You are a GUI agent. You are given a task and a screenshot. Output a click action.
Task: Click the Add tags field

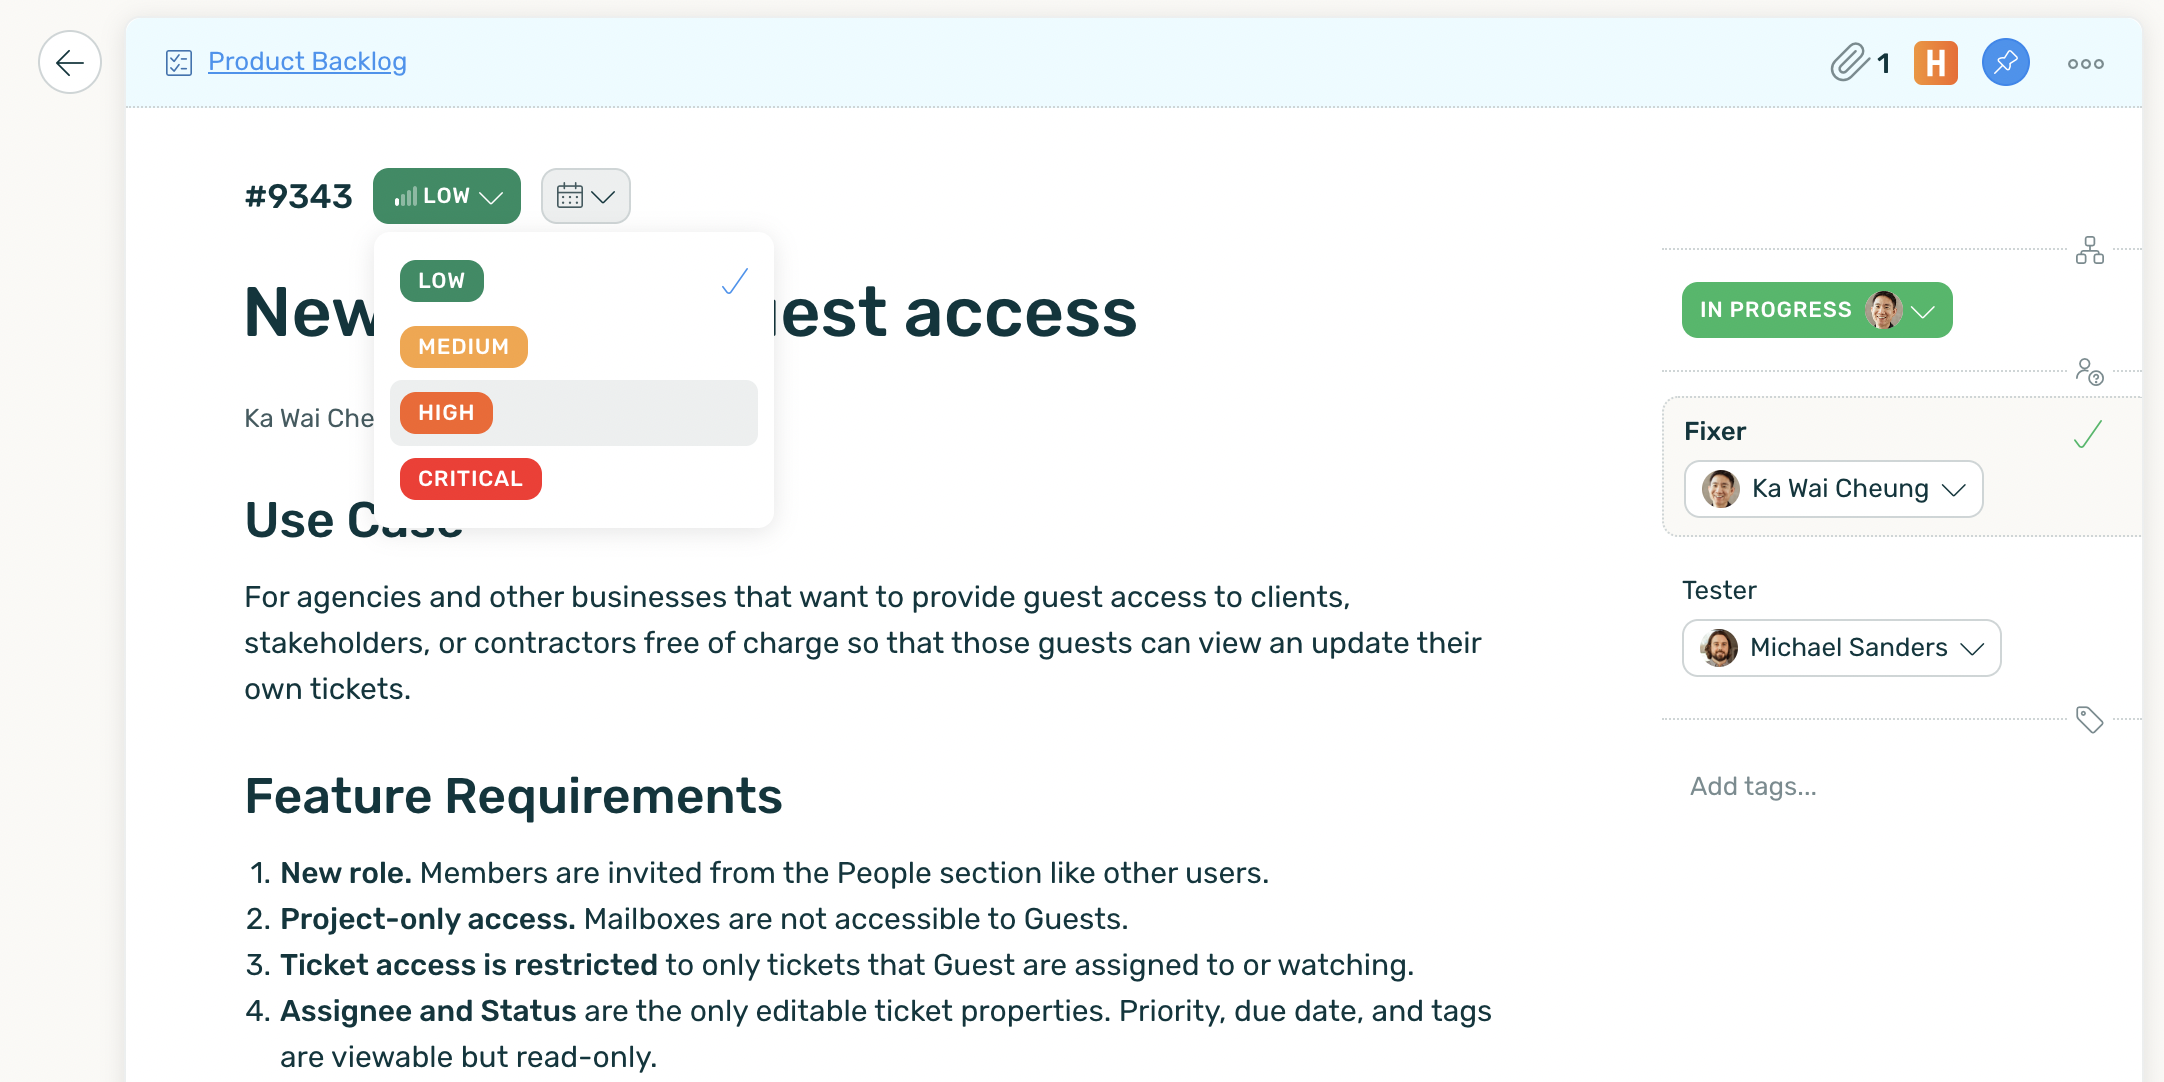pos(1752,786)
